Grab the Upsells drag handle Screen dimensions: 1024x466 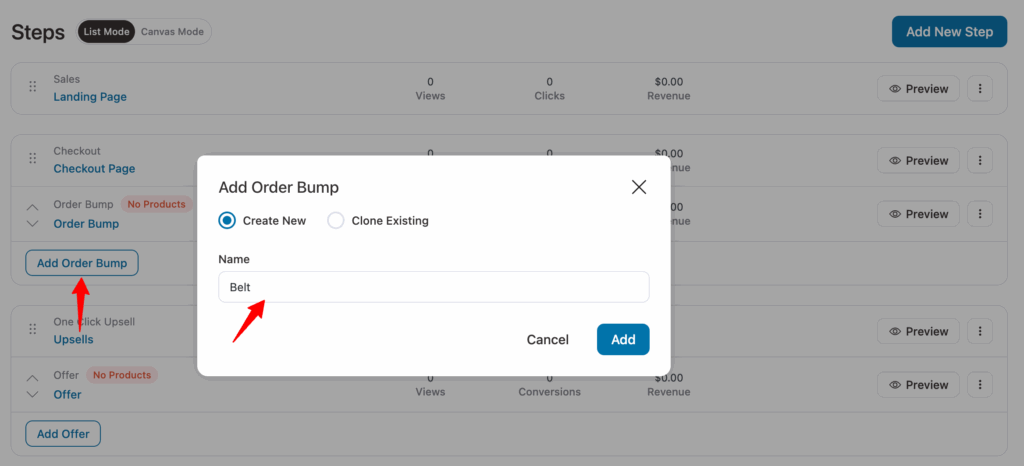[x=32, y=330]
